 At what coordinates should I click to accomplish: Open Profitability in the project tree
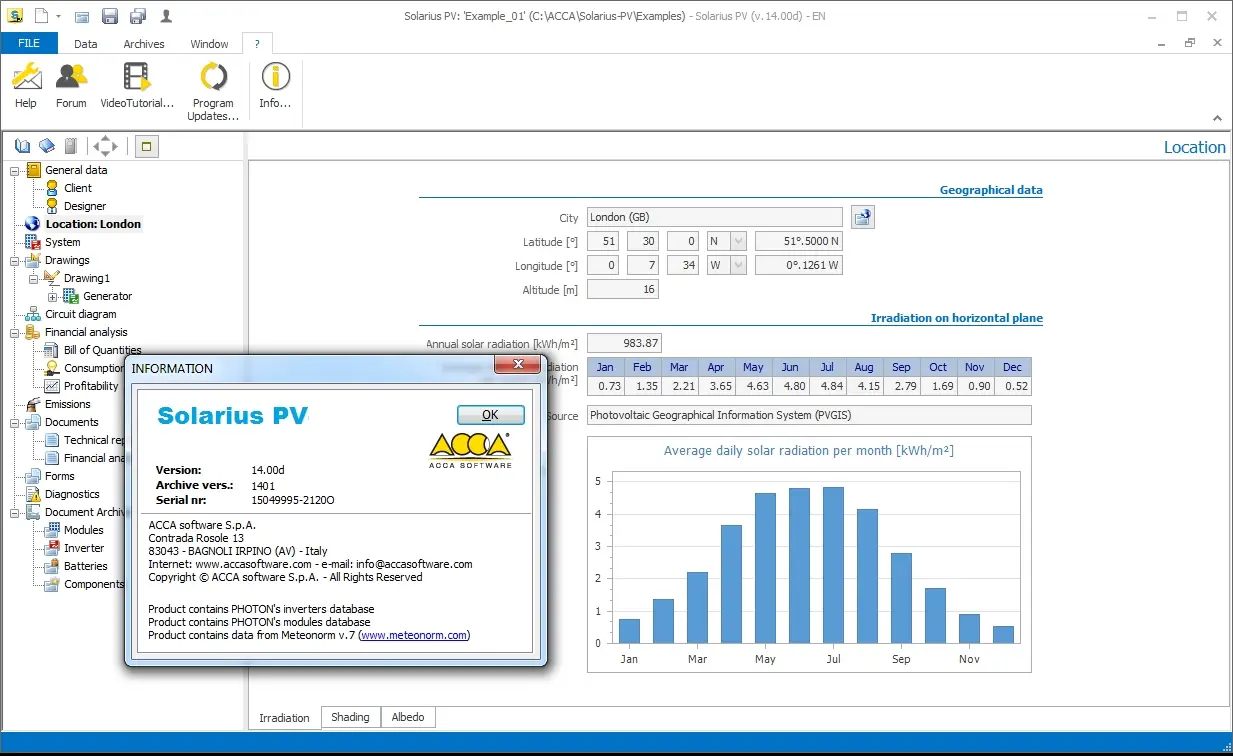coord(91,386)
